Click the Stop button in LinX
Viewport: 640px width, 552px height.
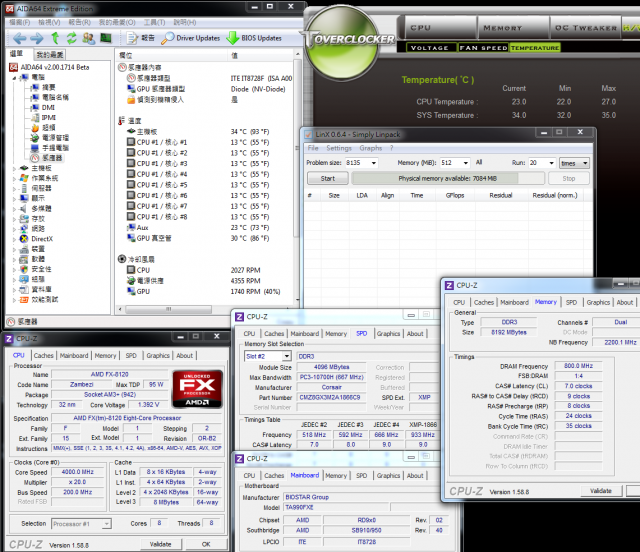click(569, 178)
